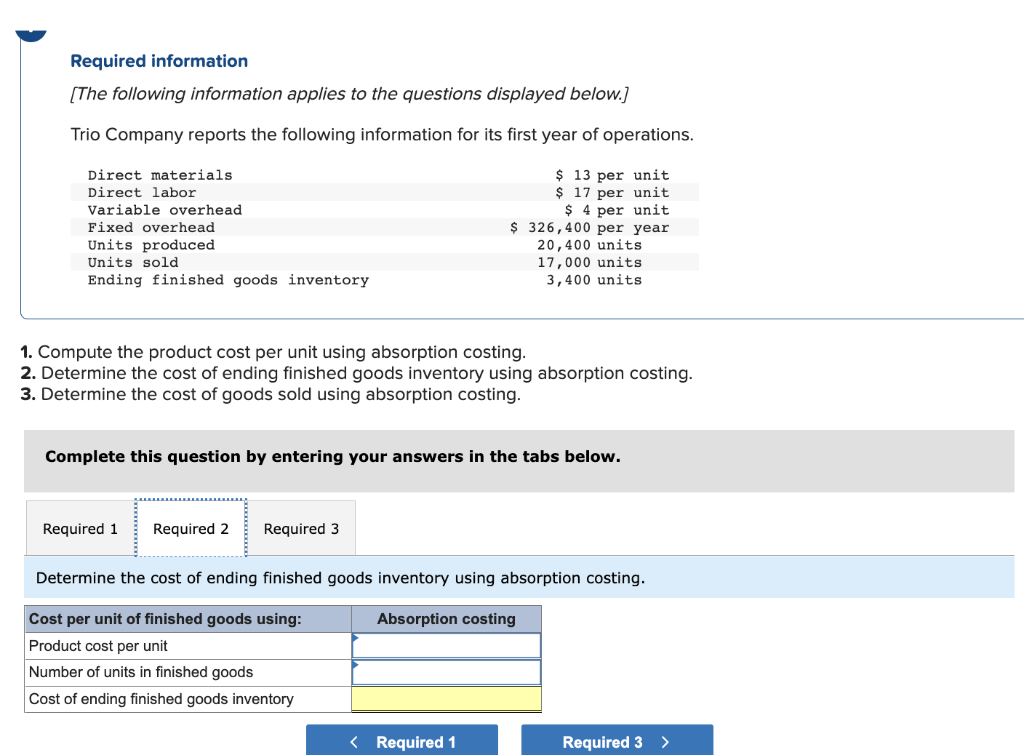Click the Absorption costing column header
The width and height of the screenshot is (1024, 755).
point(446,619)
